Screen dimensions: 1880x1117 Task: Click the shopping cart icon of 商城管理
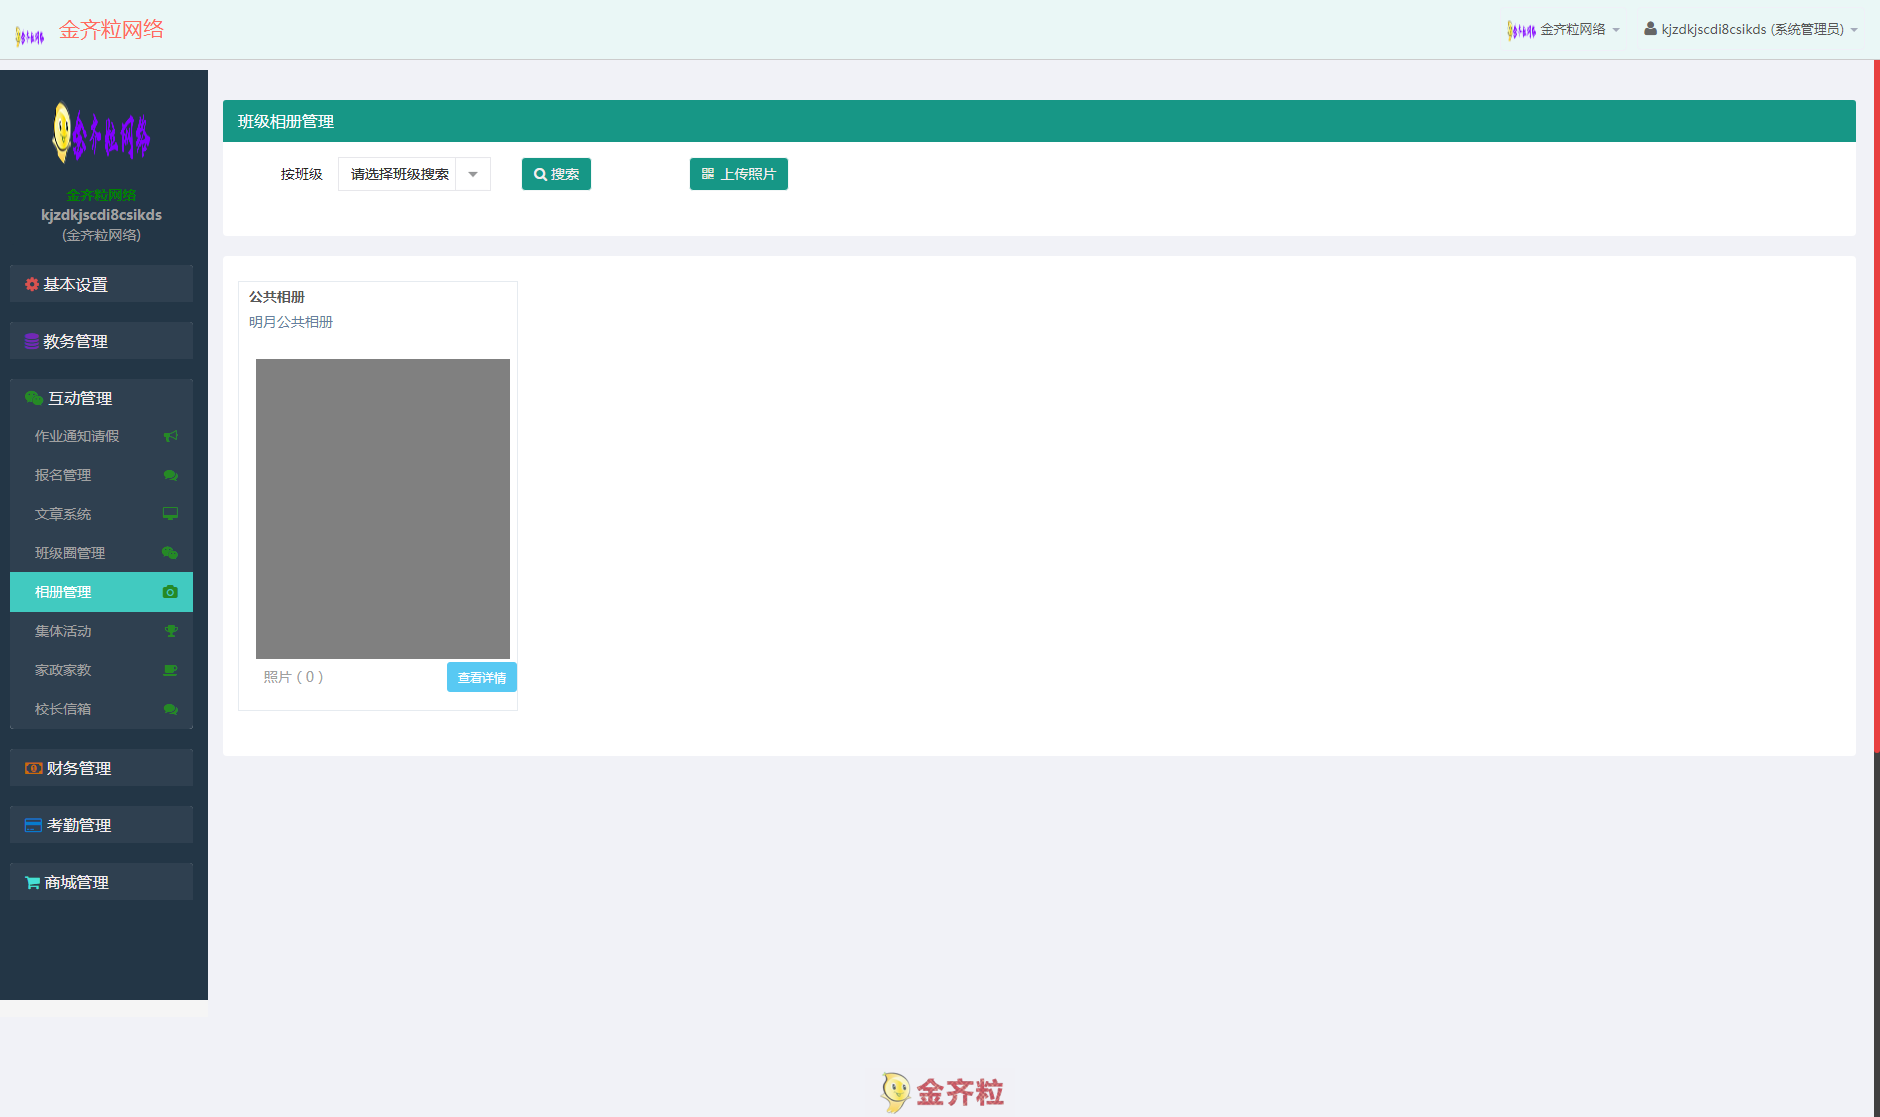pos(32,882)
